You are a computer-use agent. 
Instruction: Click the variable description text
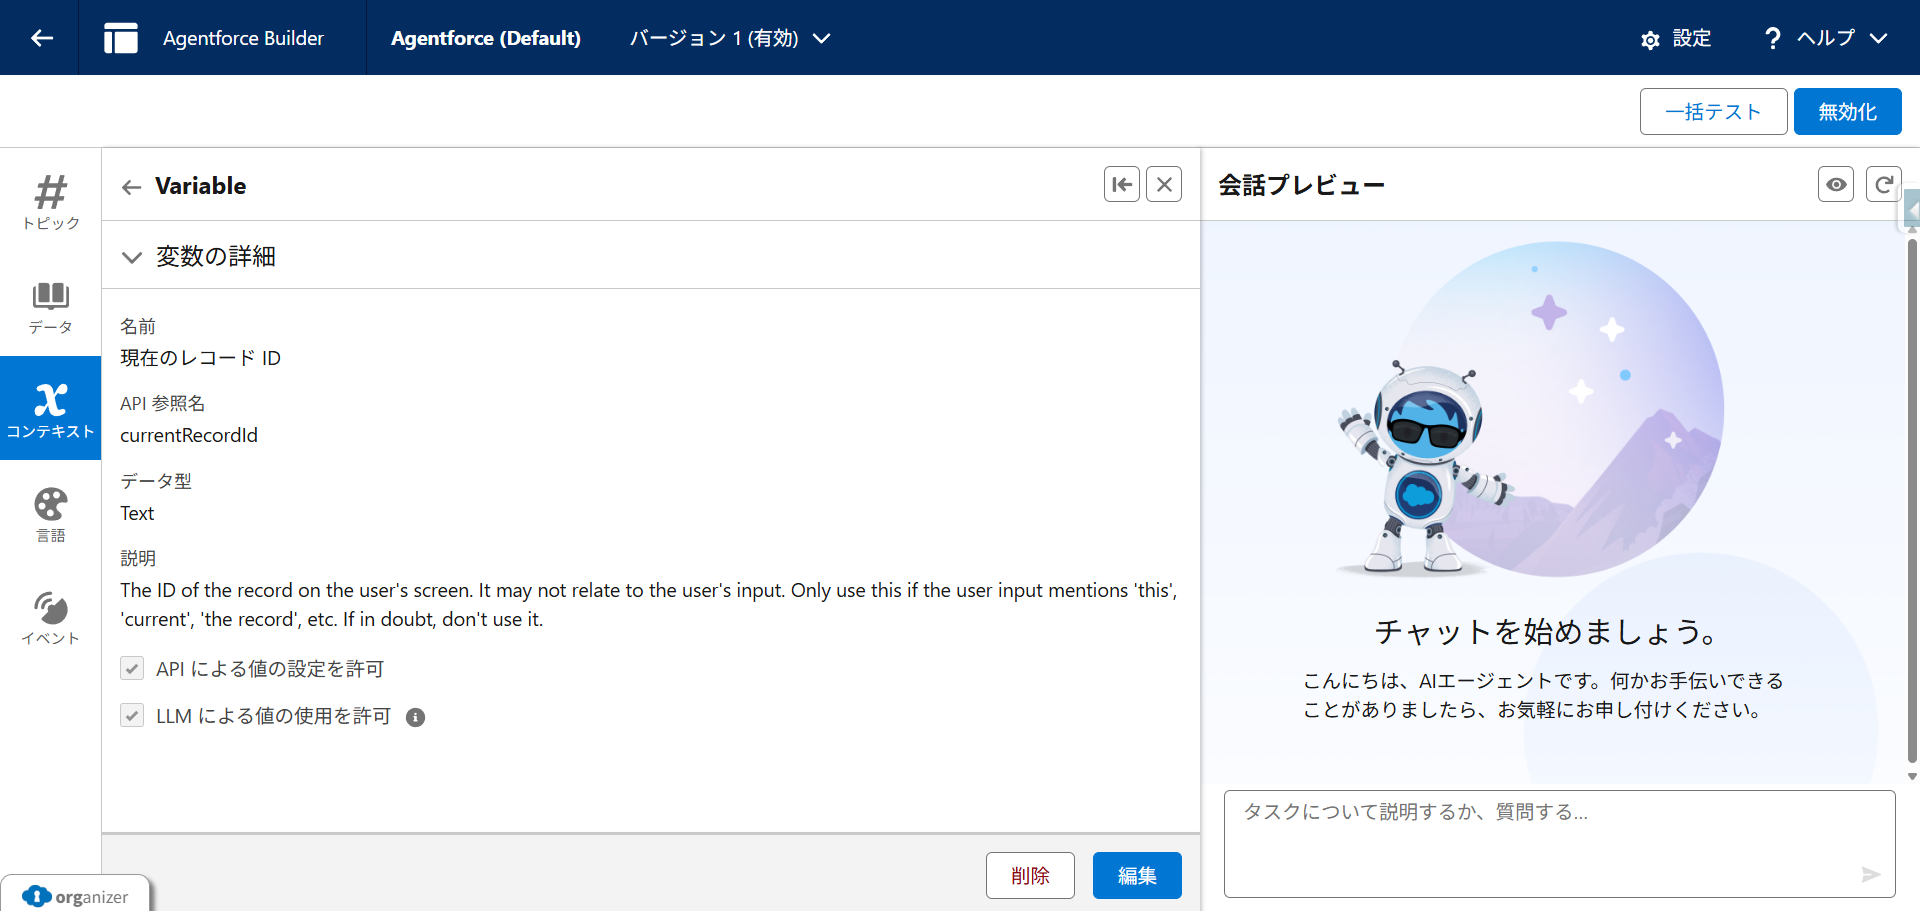[x=648, y=605]
